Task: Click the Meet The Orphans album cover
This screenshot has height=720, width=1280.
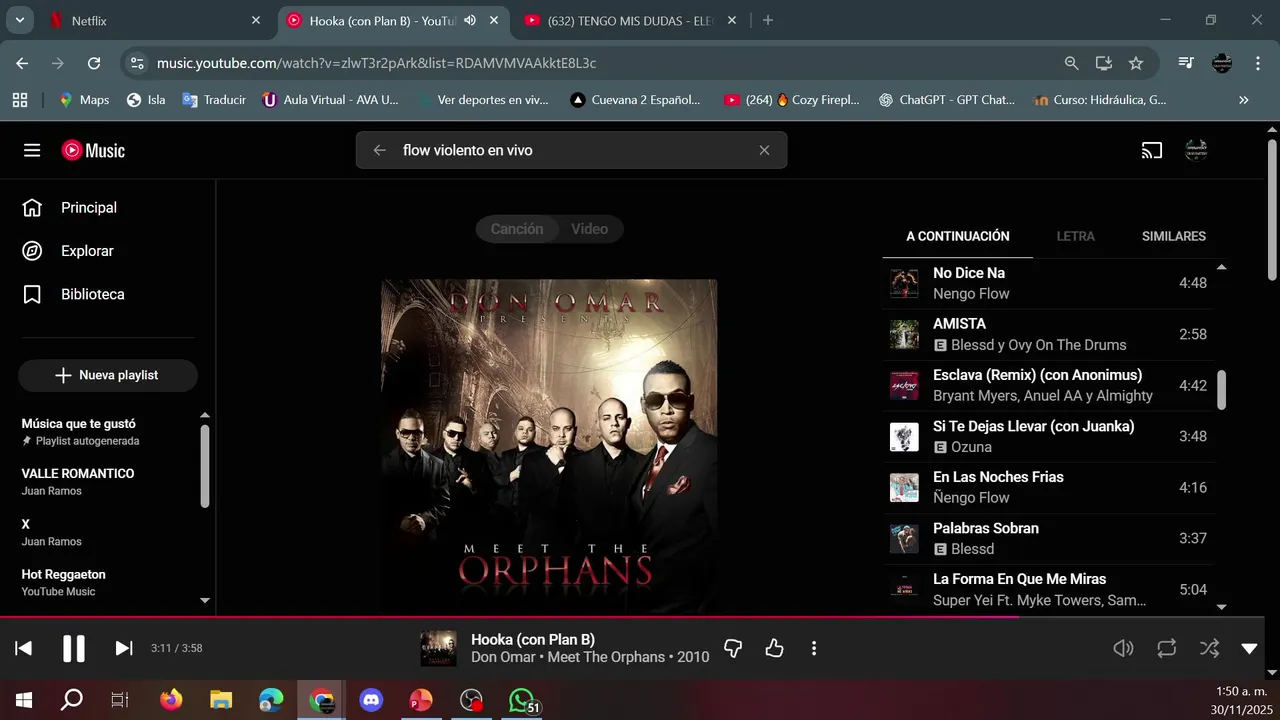Action: coord(549,447)
